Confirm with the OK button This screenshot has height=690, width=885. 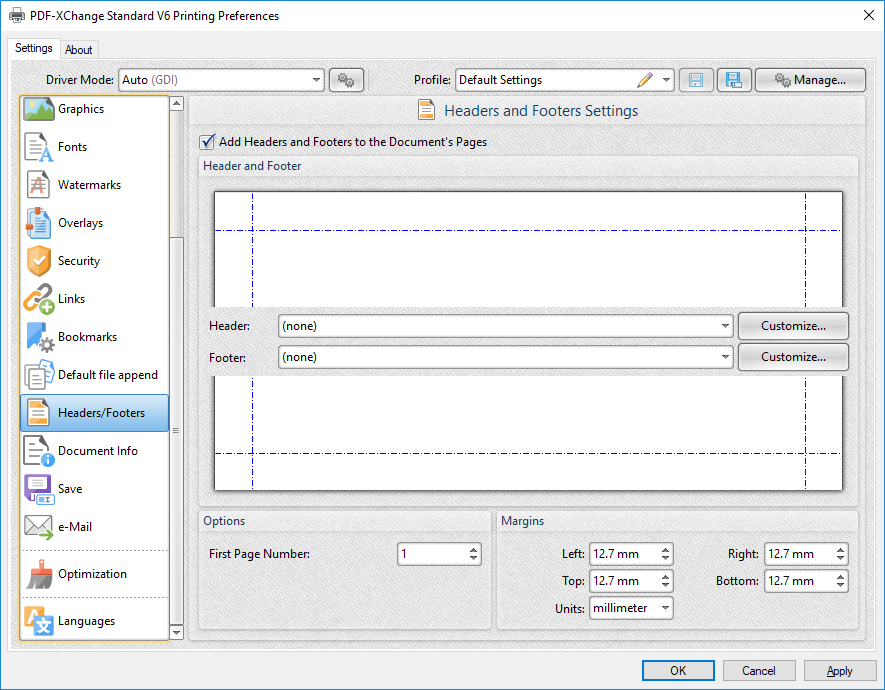pos(678,671)
